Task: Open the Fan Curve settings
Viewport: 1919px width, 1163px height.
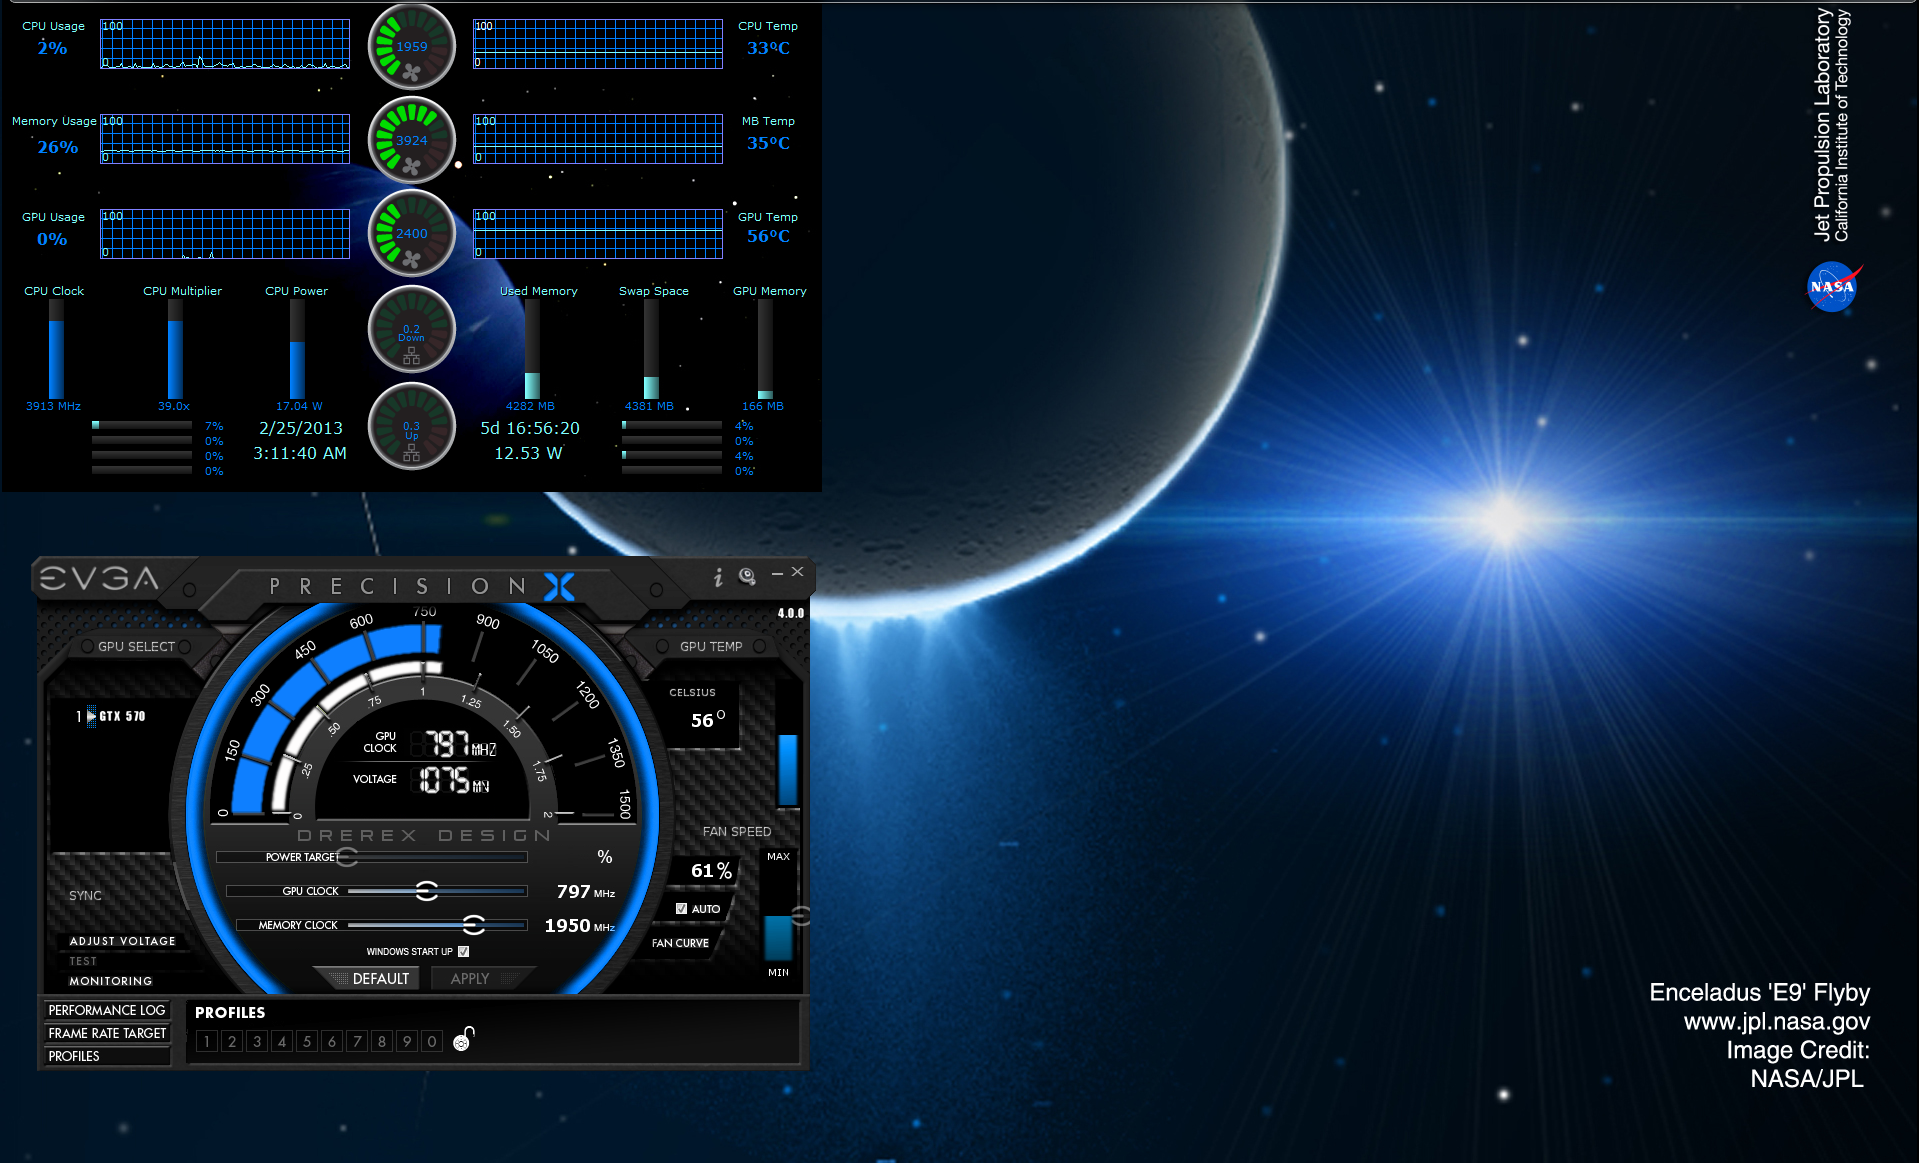Action: pos(680,943)
